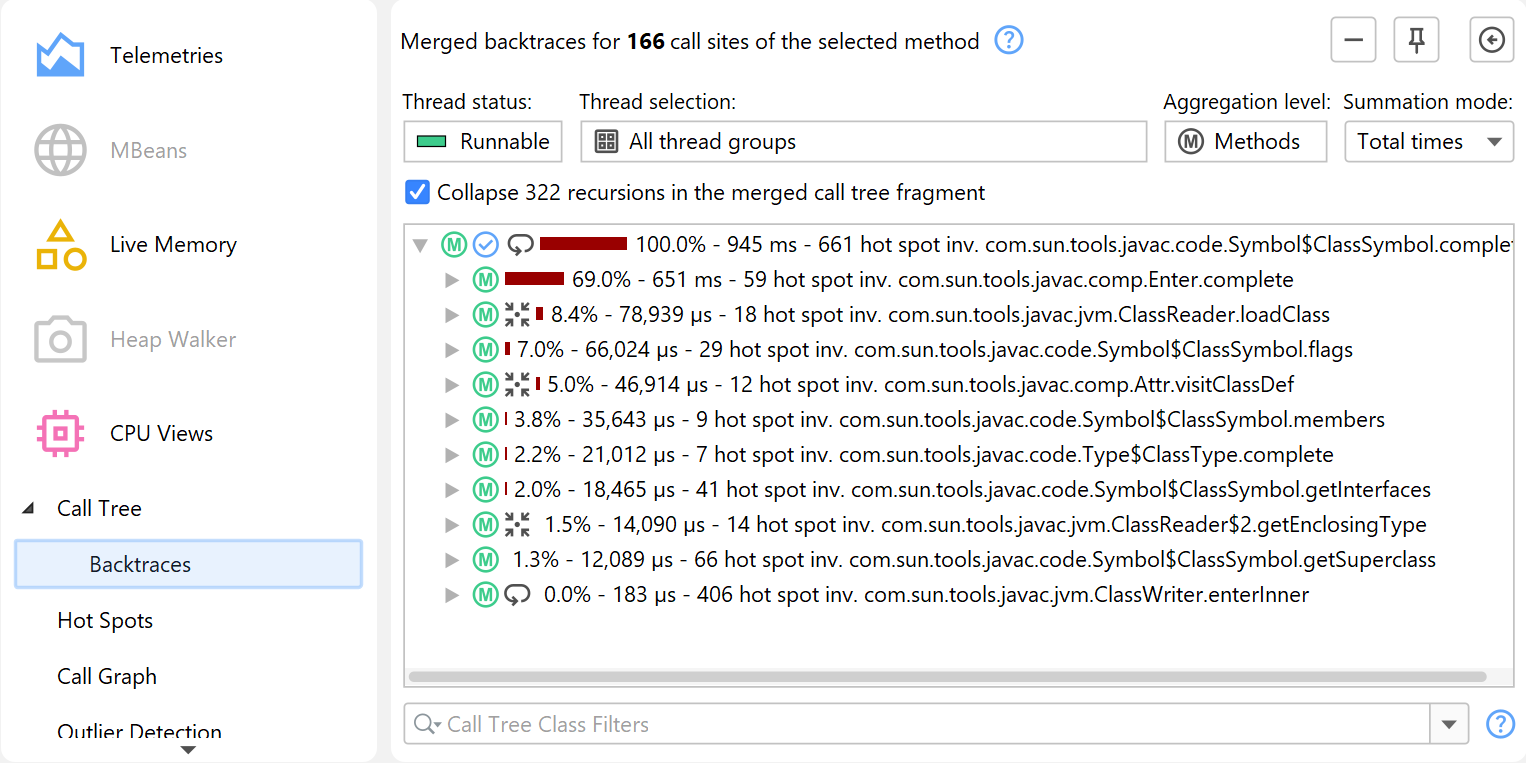Click the pin view button
Image resolution: width=1526 pixels, height=763 pixels.
click(1416, 40)
